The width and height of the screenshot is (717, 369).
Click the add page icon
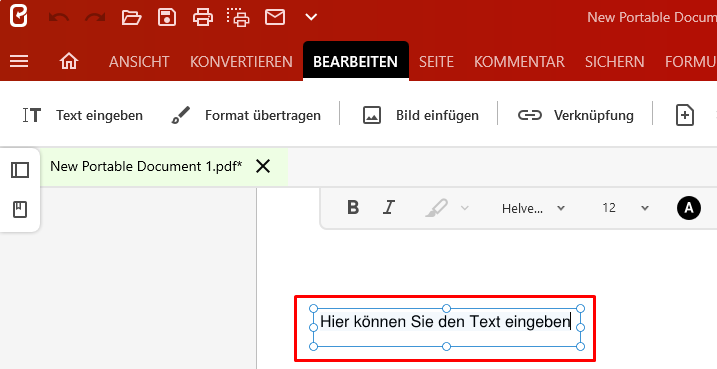pyautogui.click(x=685, y=115)
